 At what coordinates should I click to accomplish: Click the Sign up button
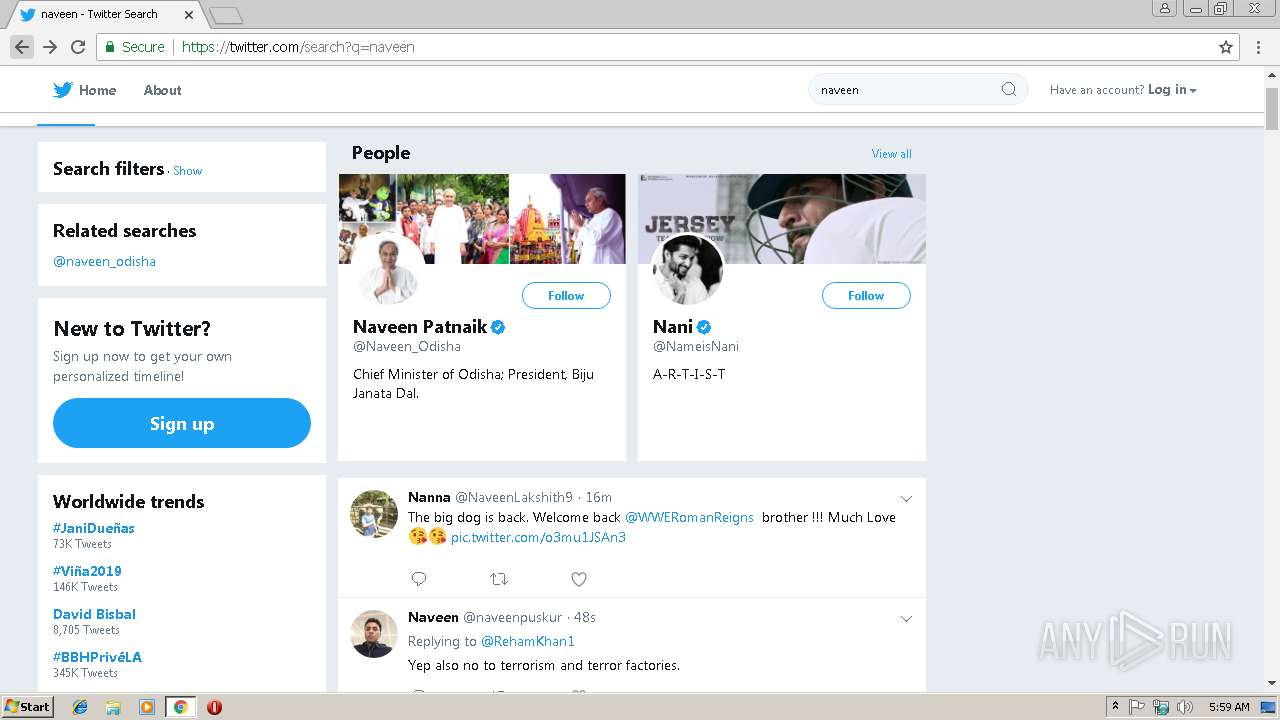click(182, 423)
